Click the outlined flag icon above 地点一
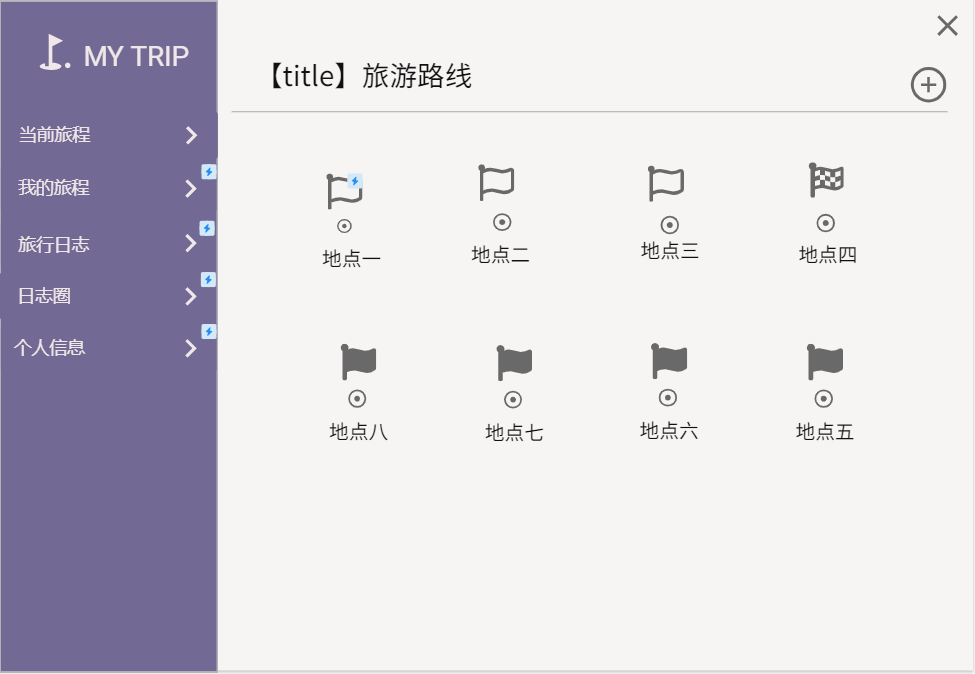Screen dimensions: 975x674 point(344,191)
